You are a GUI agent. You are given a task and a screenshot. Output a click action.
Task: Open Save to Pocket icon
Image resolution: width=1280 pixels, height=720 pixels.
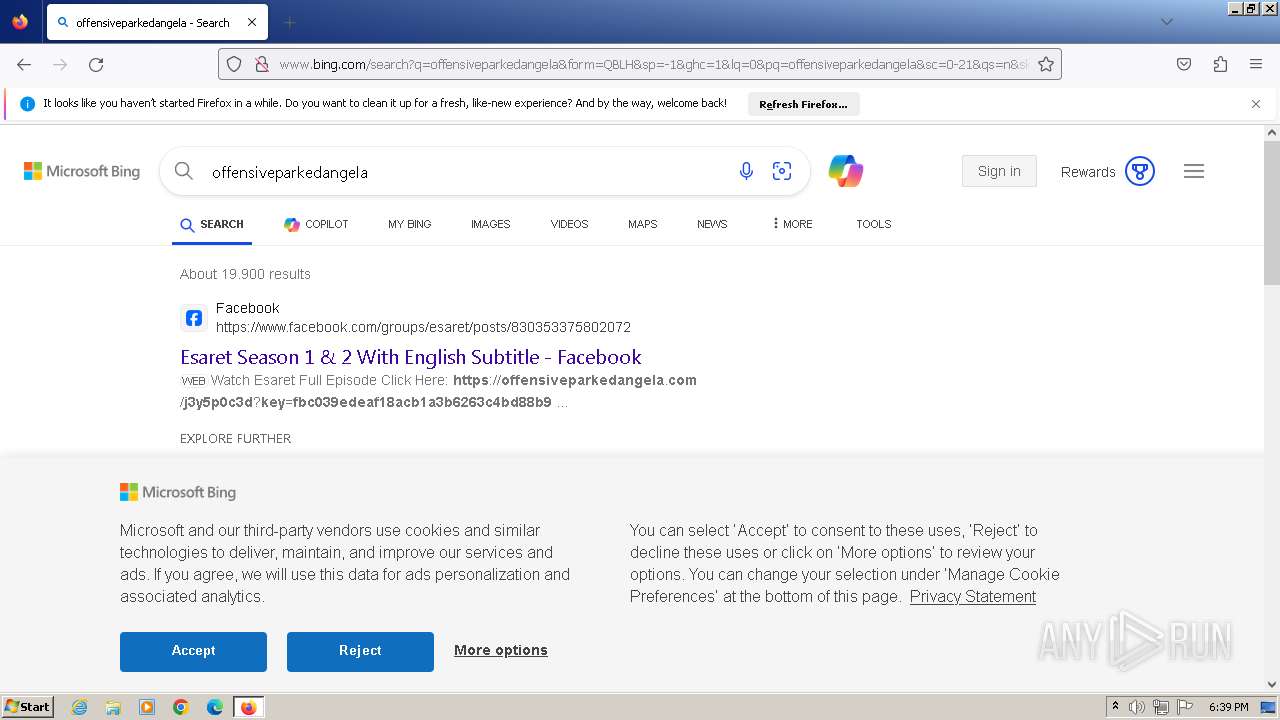(1184, 64)
